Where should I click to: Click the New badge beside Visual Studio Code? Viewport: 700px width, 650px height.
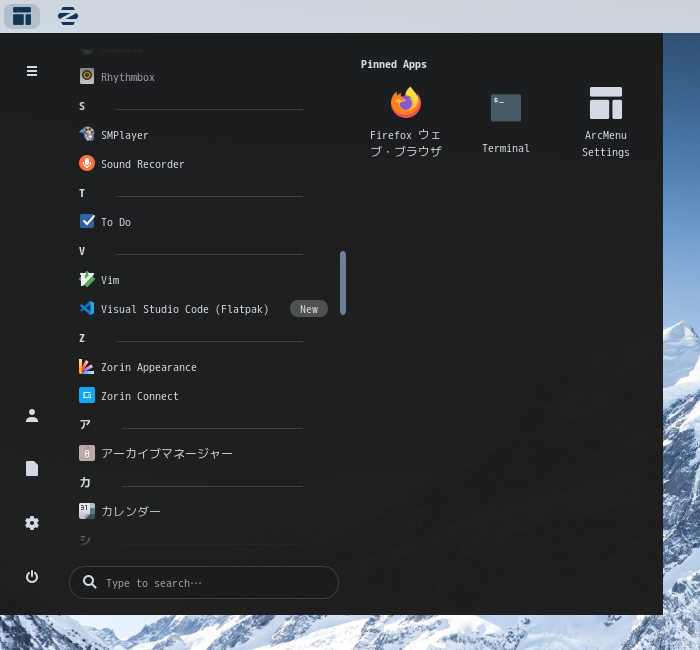coord(309,309)
